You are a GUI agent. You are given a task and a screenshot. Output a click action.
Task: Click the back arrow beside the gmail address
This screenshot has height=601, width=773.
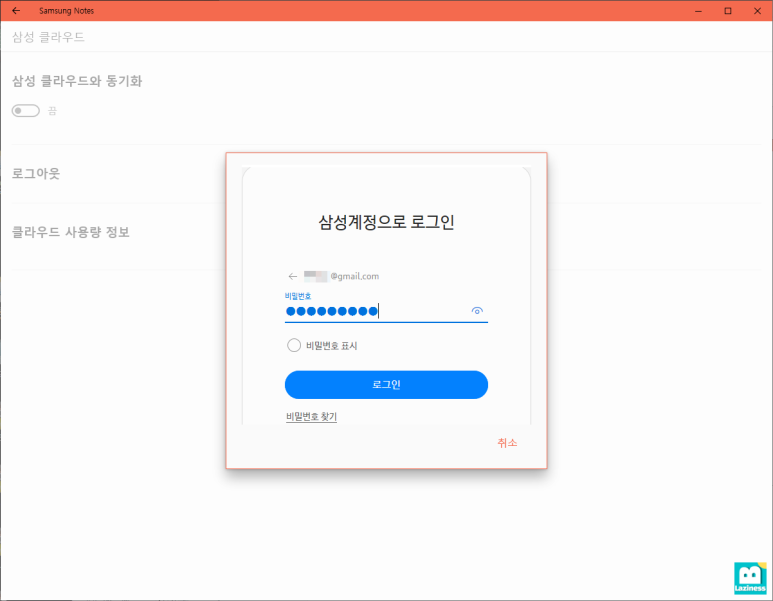(x=293, y=276)
